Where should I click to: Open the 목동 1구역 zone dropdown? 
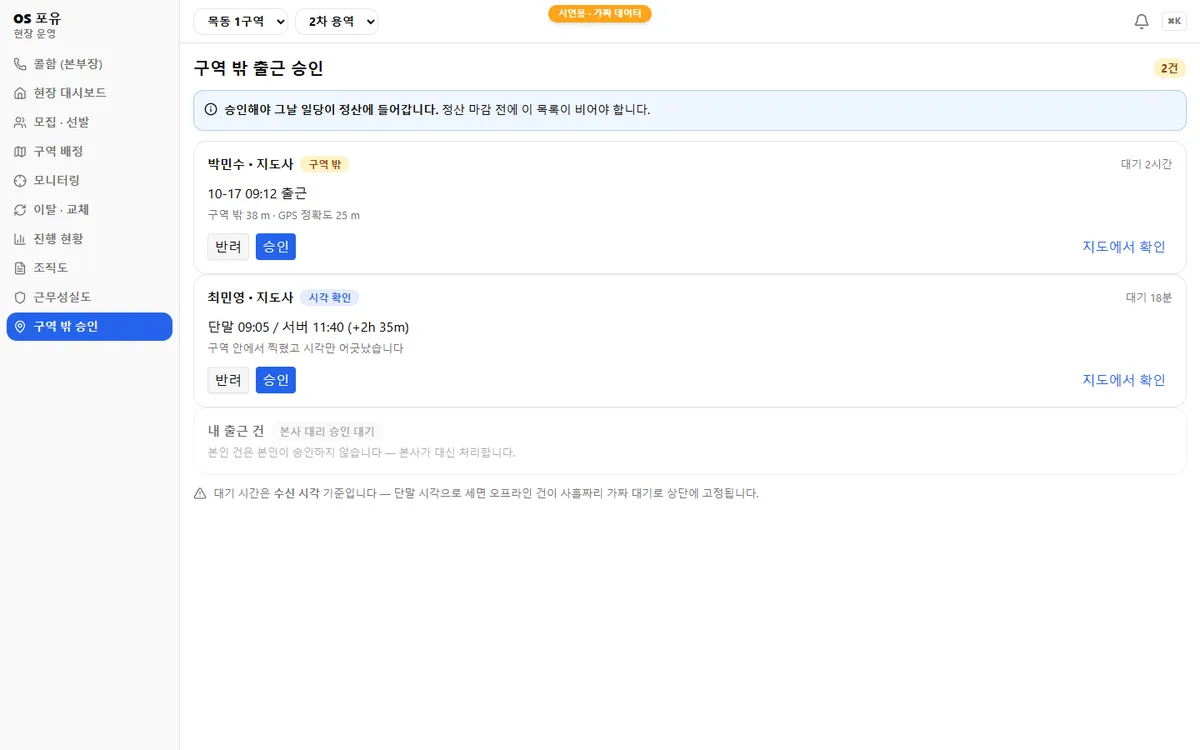[241, 21]
